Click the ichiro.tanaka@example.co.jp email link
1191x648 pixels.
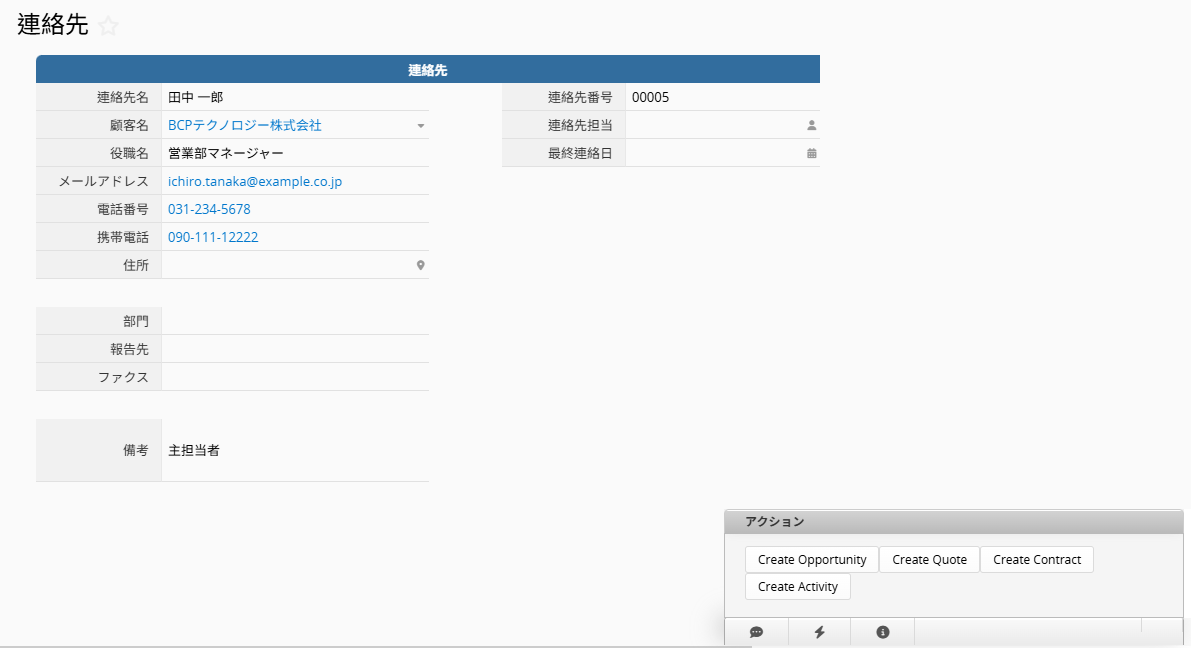tap(255, 181)
